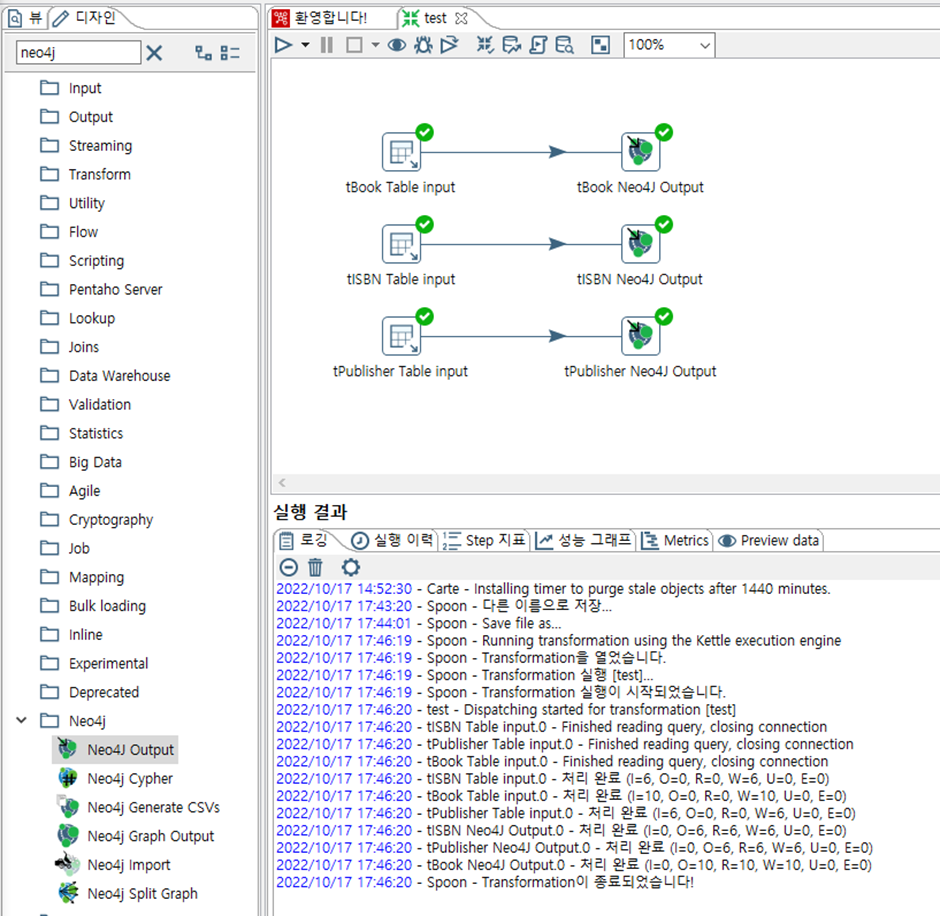This screenshot has width=940, height=916.
Task: Stop the running transformation
Action: [354, 45]
